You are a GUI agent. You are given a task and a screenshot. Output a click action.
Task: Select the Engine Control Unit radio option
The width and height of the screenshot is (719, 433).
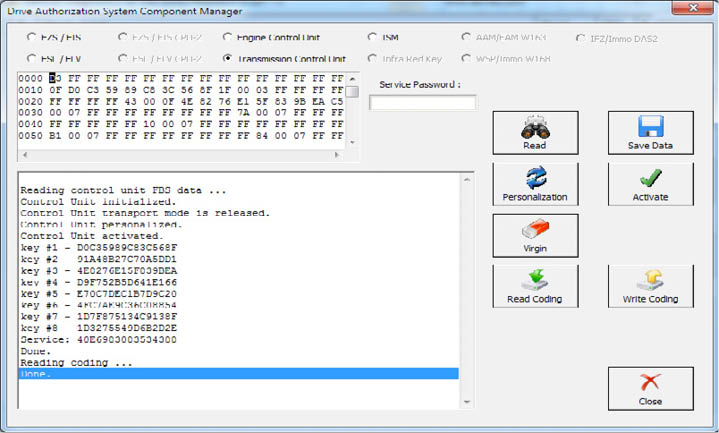click(228, 38)
